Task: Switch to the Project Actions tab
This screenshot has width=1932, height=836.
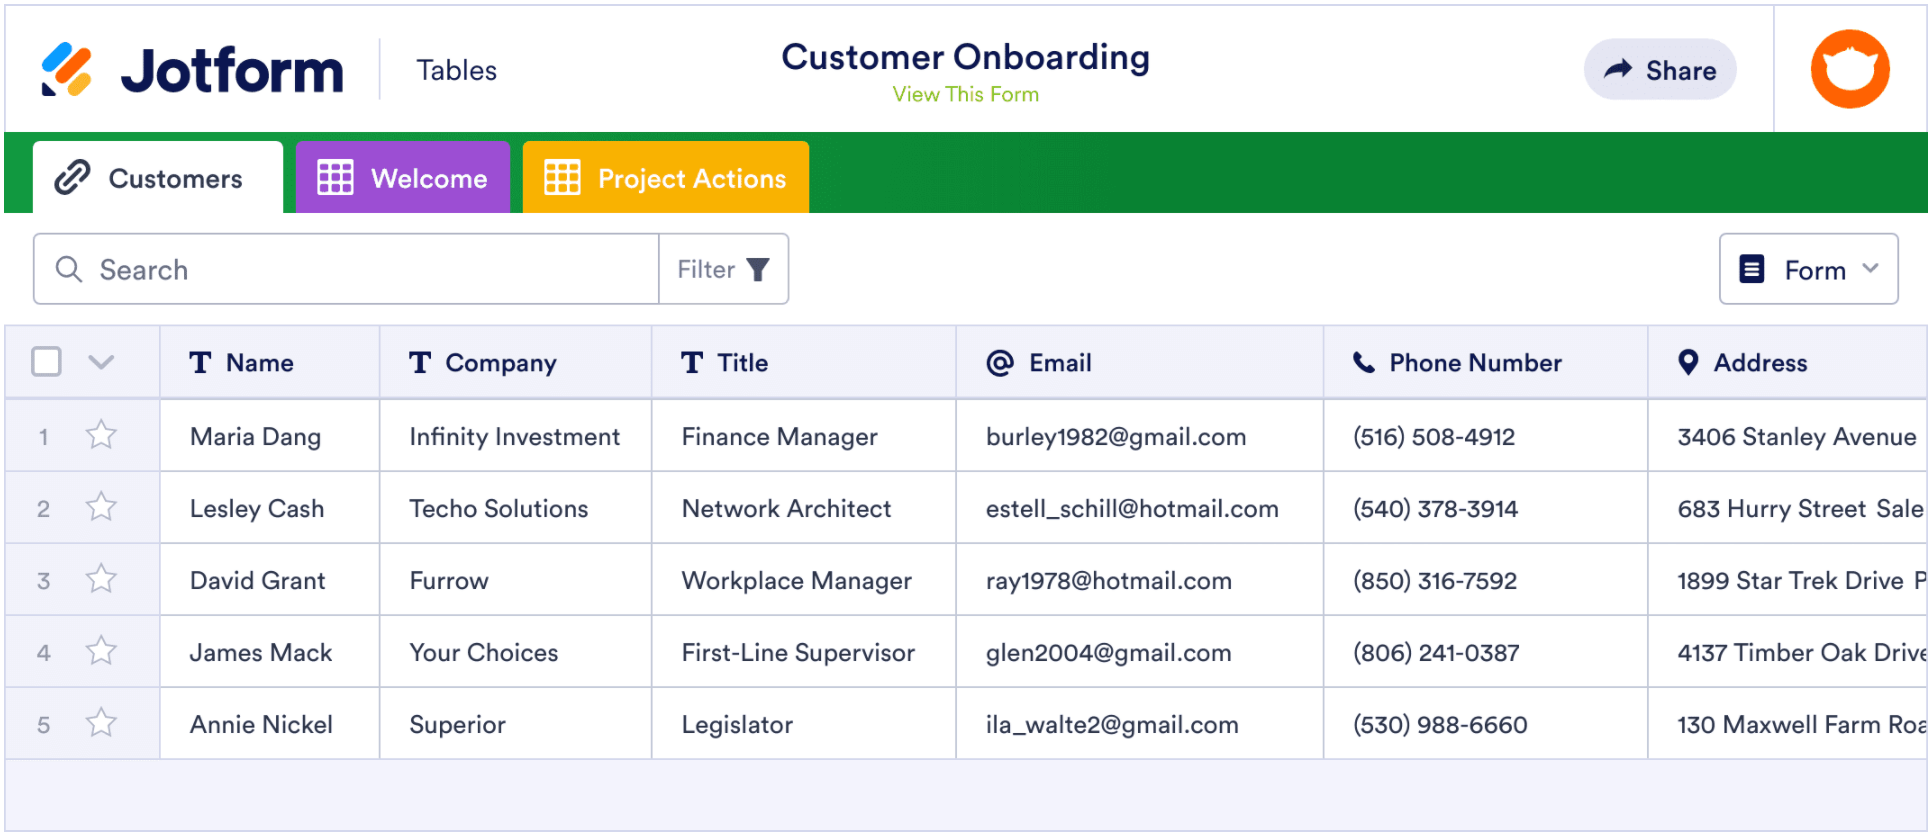Action: (665, 178)
